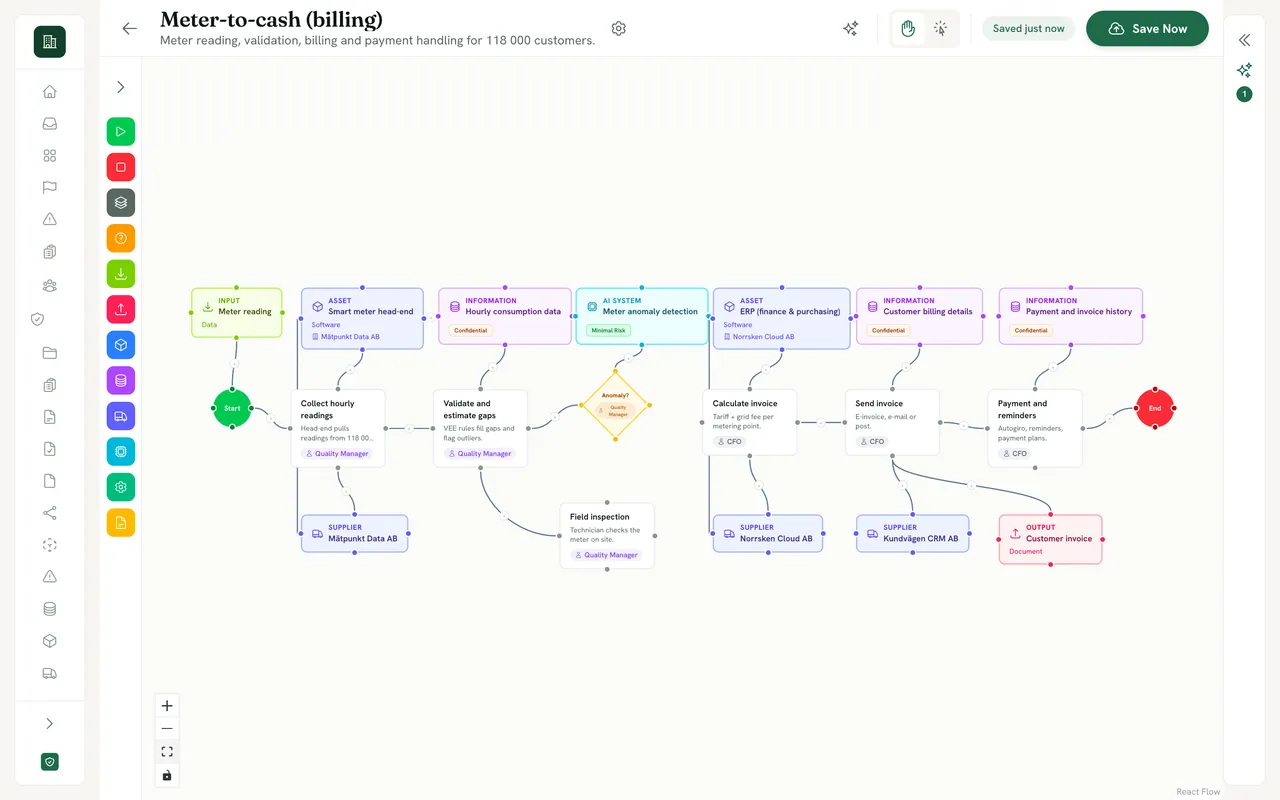The image size is (1280, 800).
Task: Choose the orange question-mark decision tile
Action: pos(121,238)
